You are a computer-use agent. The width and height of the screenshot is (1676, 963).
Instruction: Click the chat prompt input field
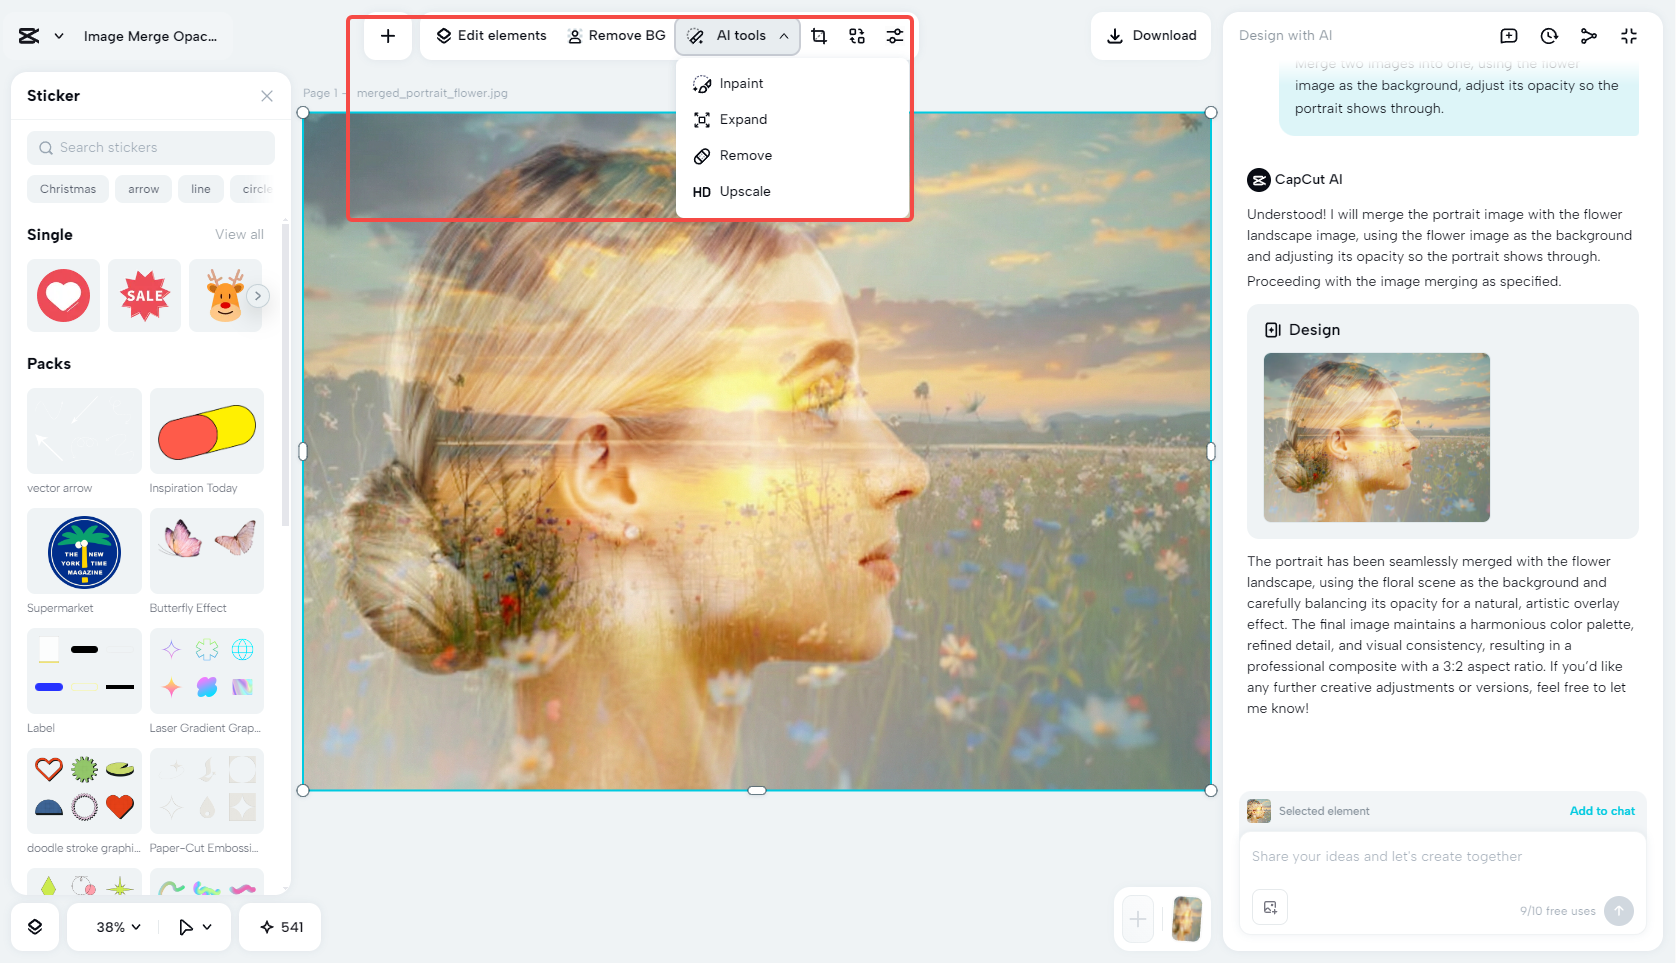point(1442,858)
